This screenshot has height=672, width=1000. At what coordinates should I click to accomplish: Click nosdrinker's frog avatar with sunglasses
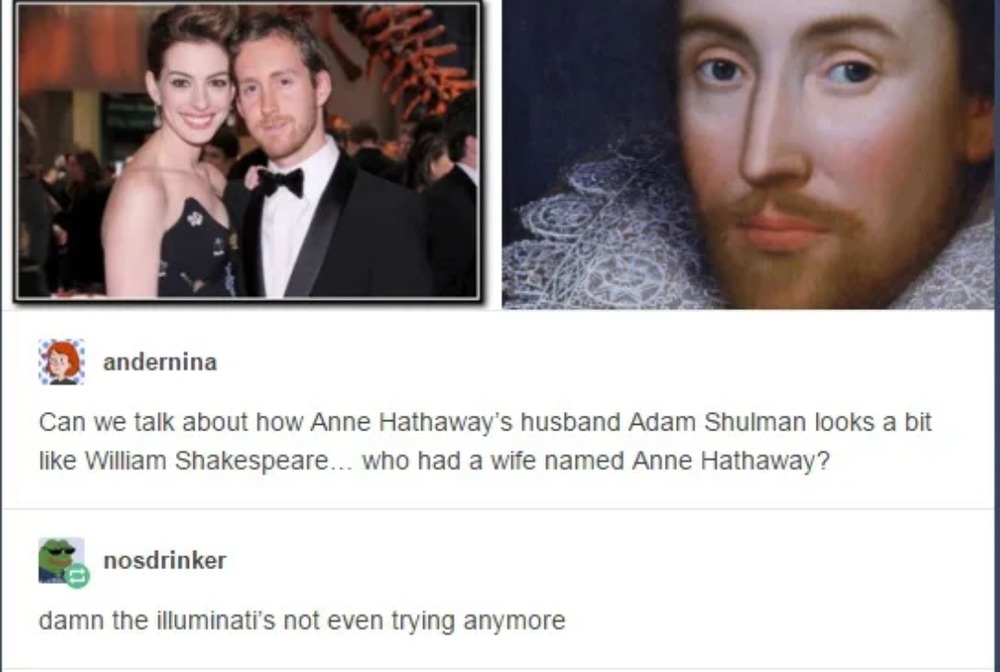pos(61,560)
